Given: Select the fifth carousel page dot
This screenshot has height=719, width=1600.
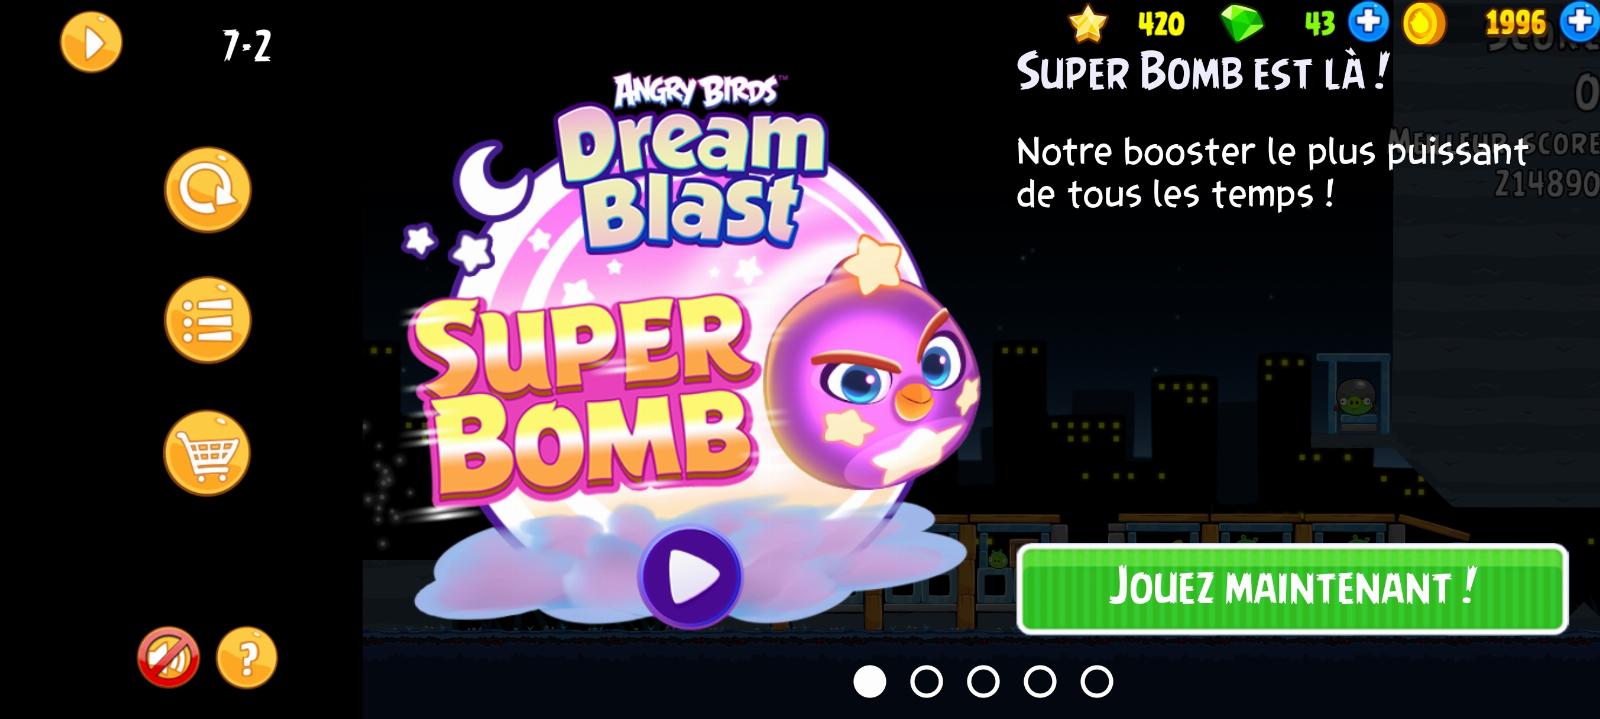Looking at the screenshot, I should pos(1097,681).
